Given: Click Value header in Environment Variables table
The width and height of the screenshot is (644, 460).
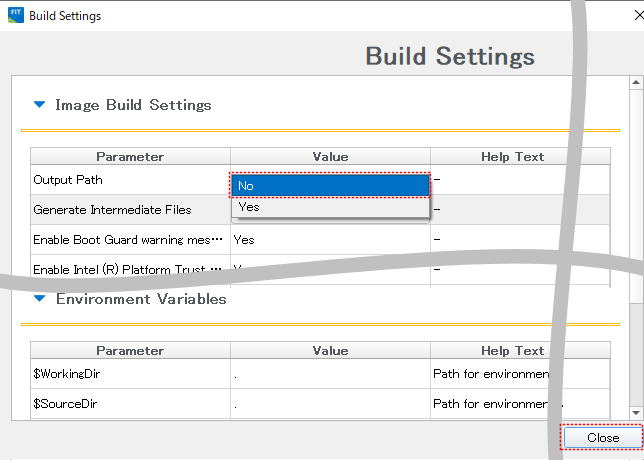Looking at the screenshot, I should pos(330,351).
